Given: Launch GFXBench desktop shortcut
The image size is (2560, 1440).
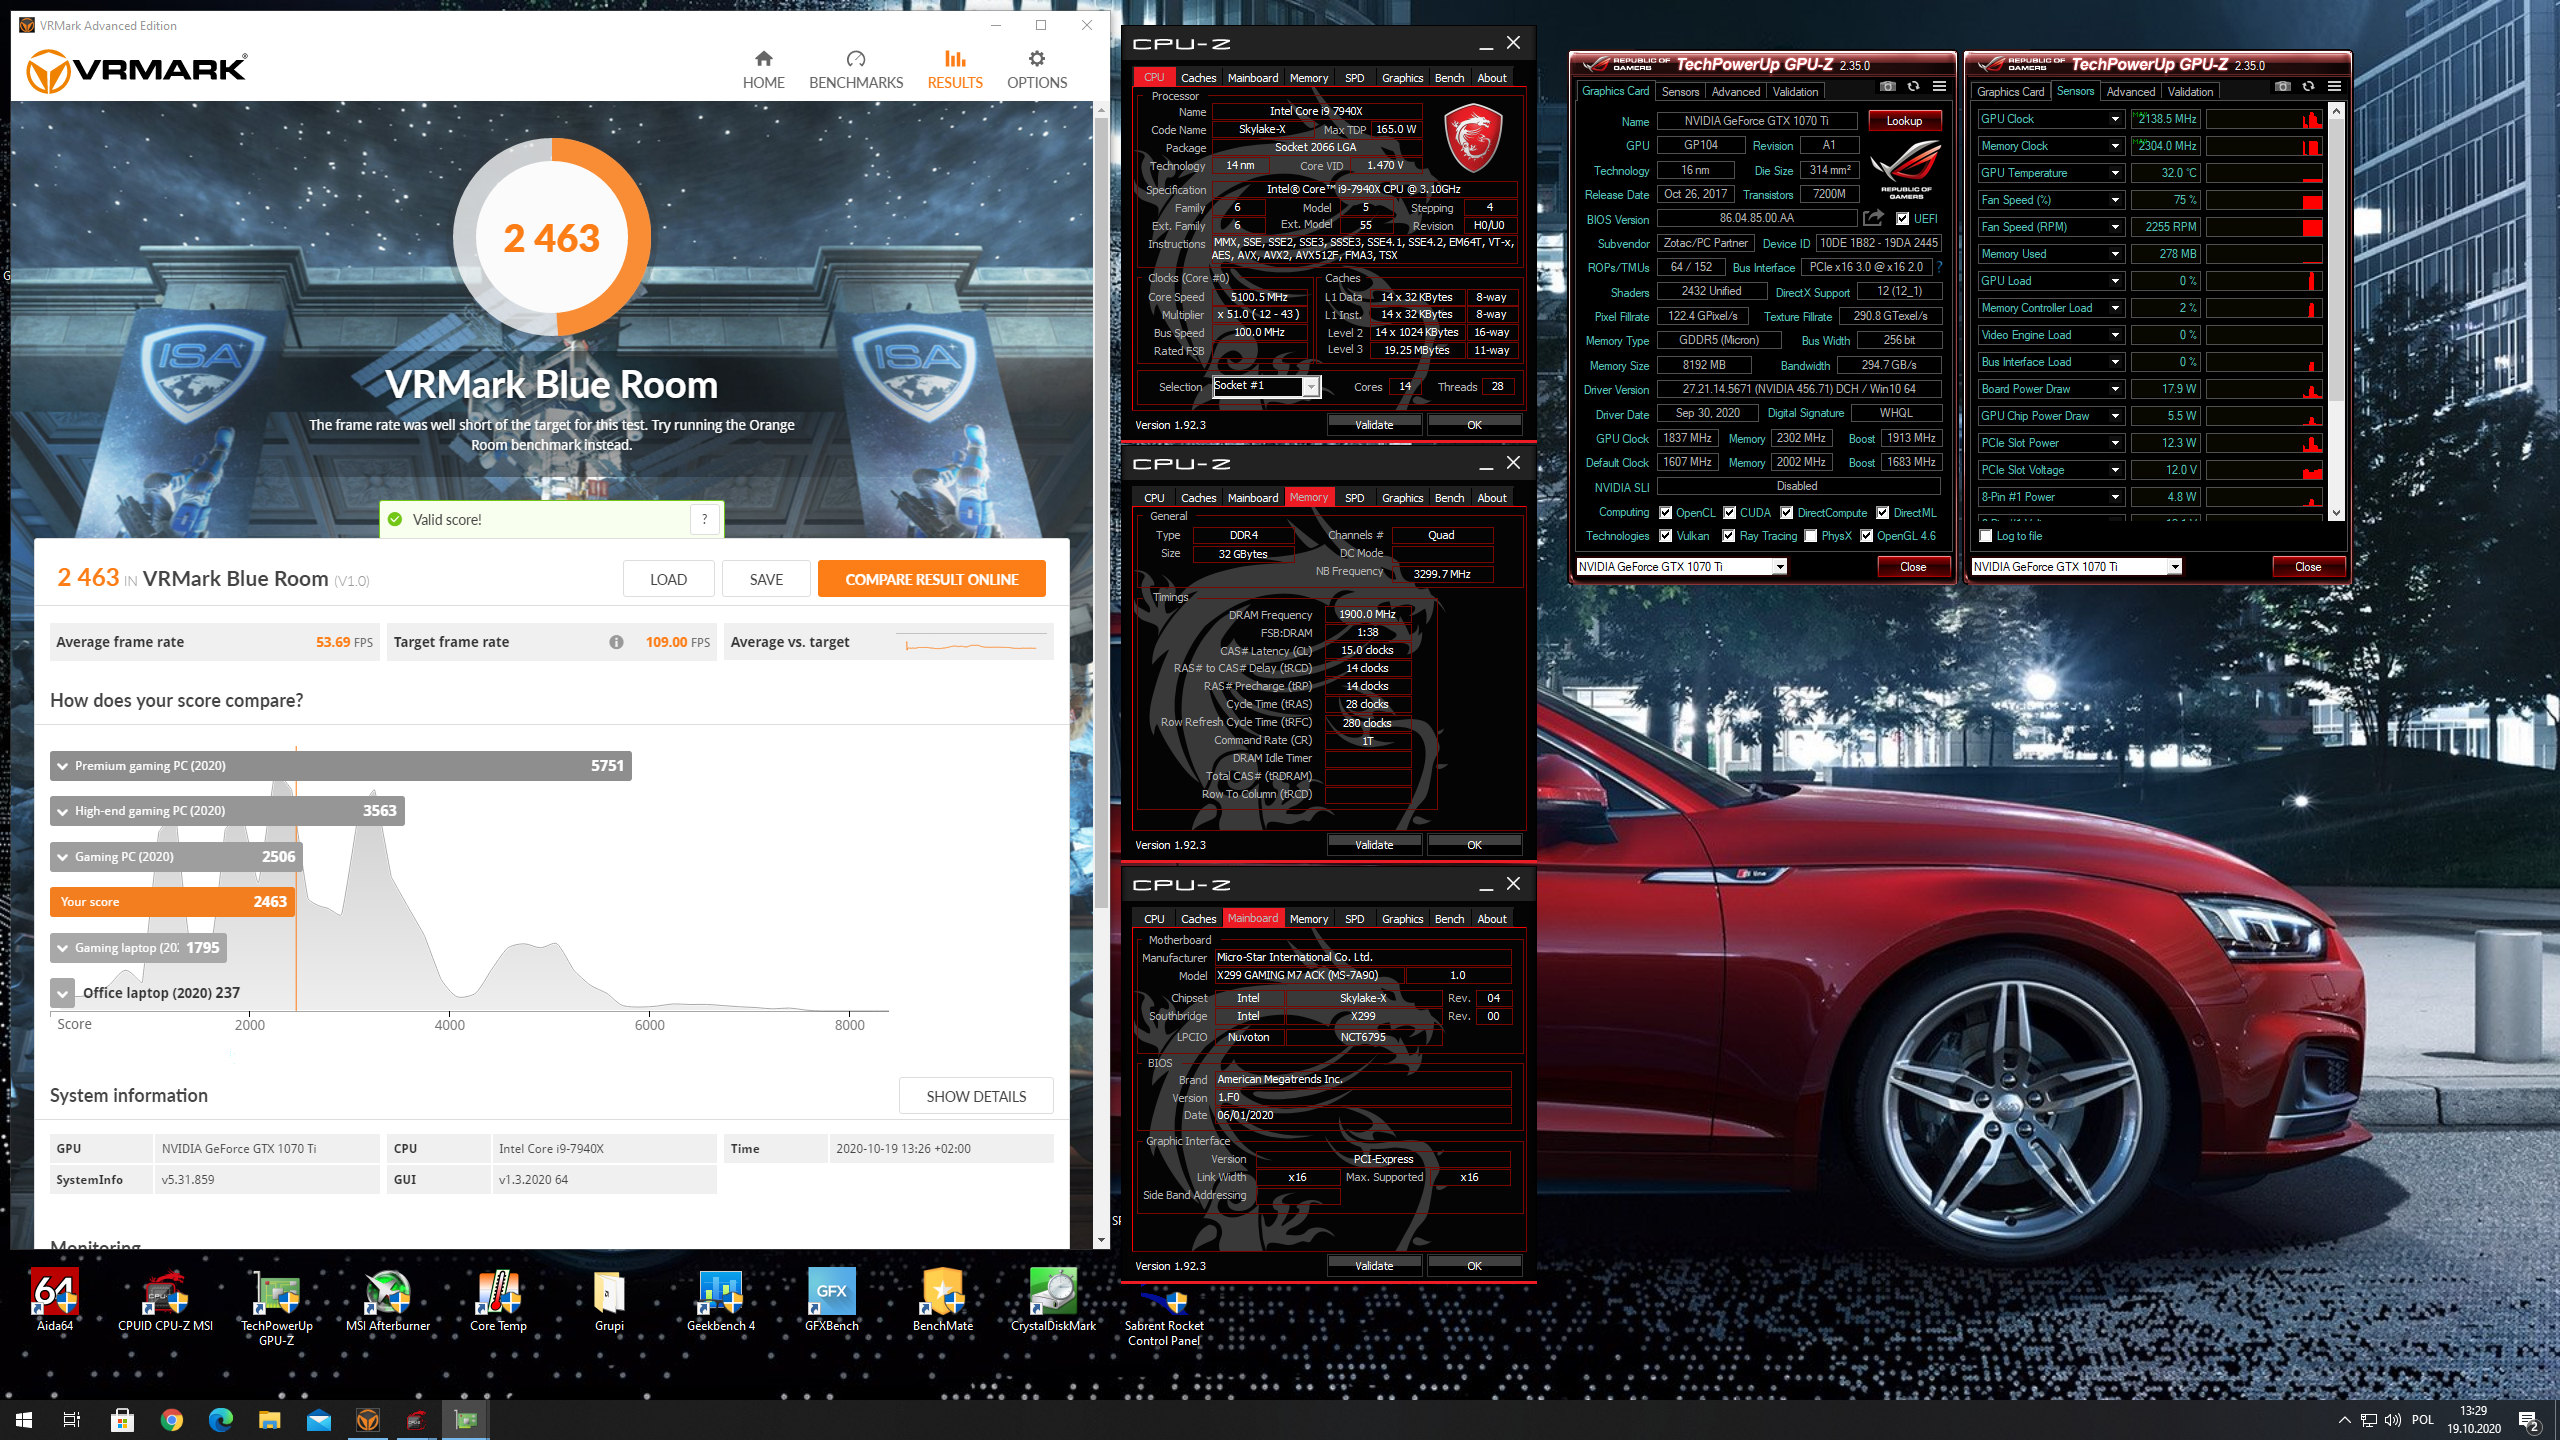Looking at the screenshot, I should pos(832,1299).
